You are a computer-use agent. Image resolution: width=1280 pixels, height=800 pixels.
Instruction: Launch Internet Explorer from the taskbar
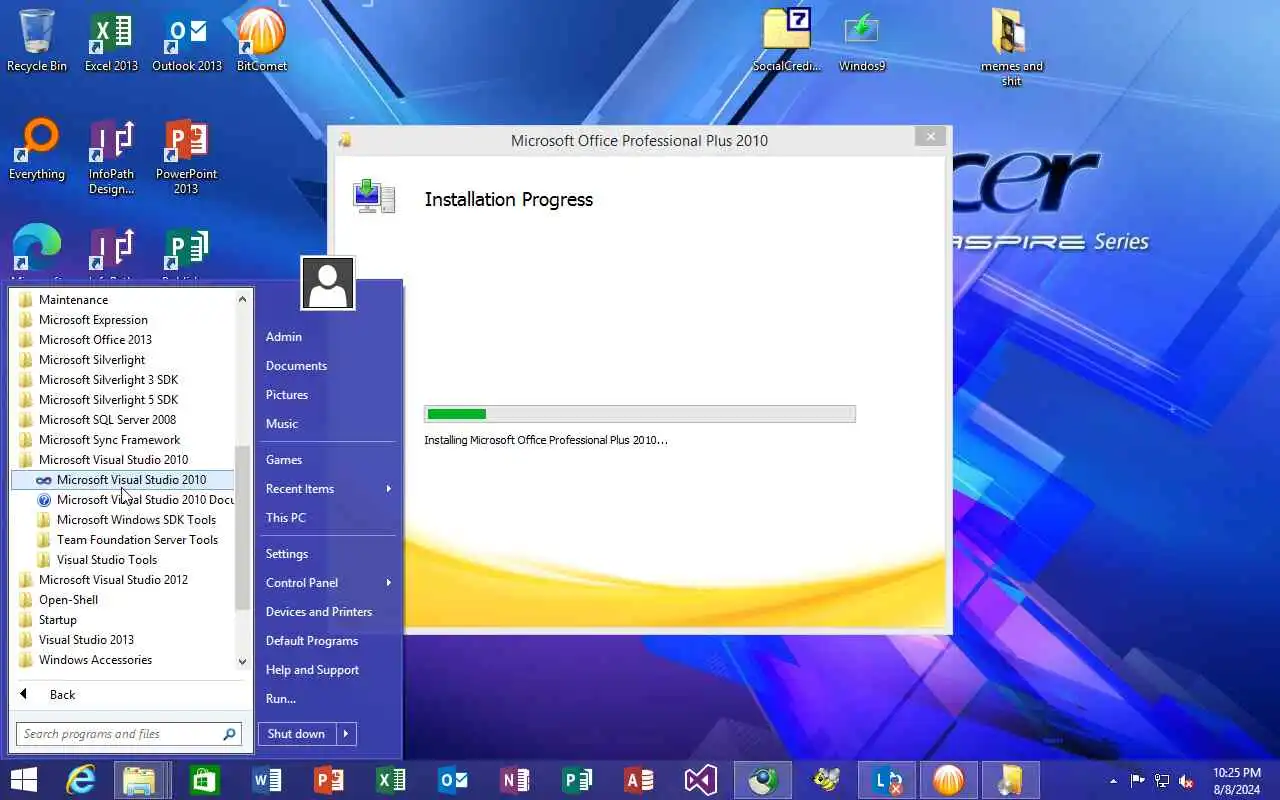pyautogui.click(x=80, y=780)
